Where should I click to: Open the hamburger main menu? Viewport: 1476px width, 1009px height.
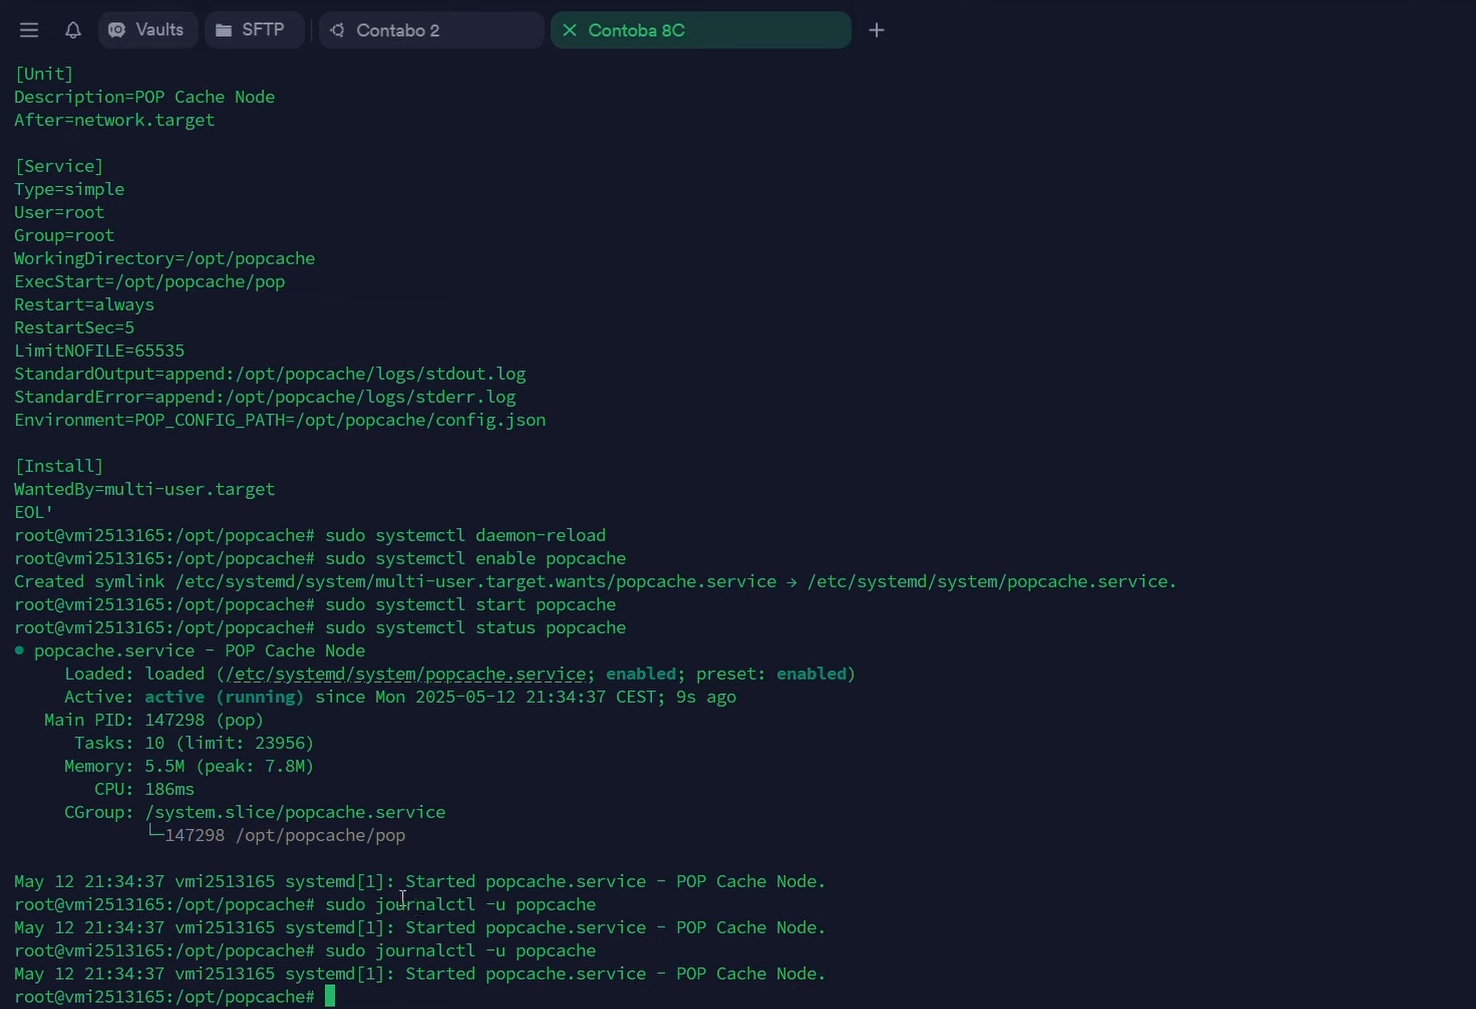point(29,30)
